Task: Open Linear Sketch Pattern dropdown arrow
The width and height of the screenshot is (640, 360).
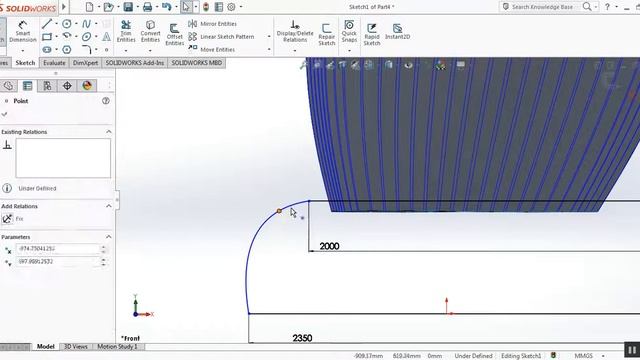Action: pyautogui.click(x=269, y=37)
